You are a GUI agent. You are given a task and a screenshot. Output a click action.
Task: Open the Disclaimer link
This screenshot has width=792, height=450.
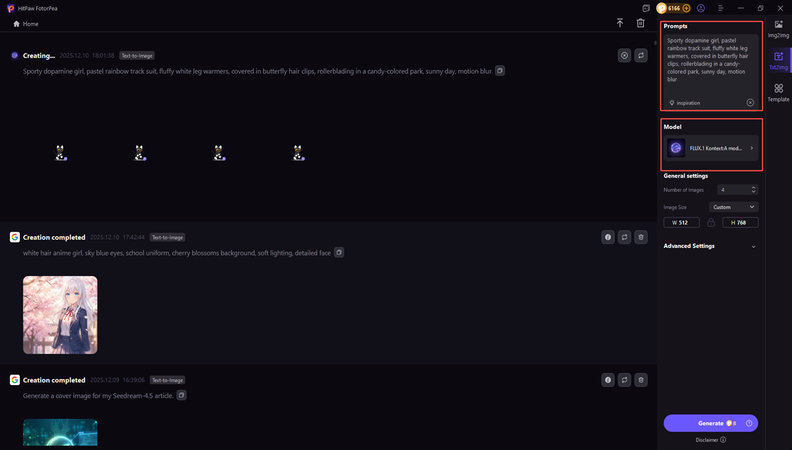(x=710, y=439)
